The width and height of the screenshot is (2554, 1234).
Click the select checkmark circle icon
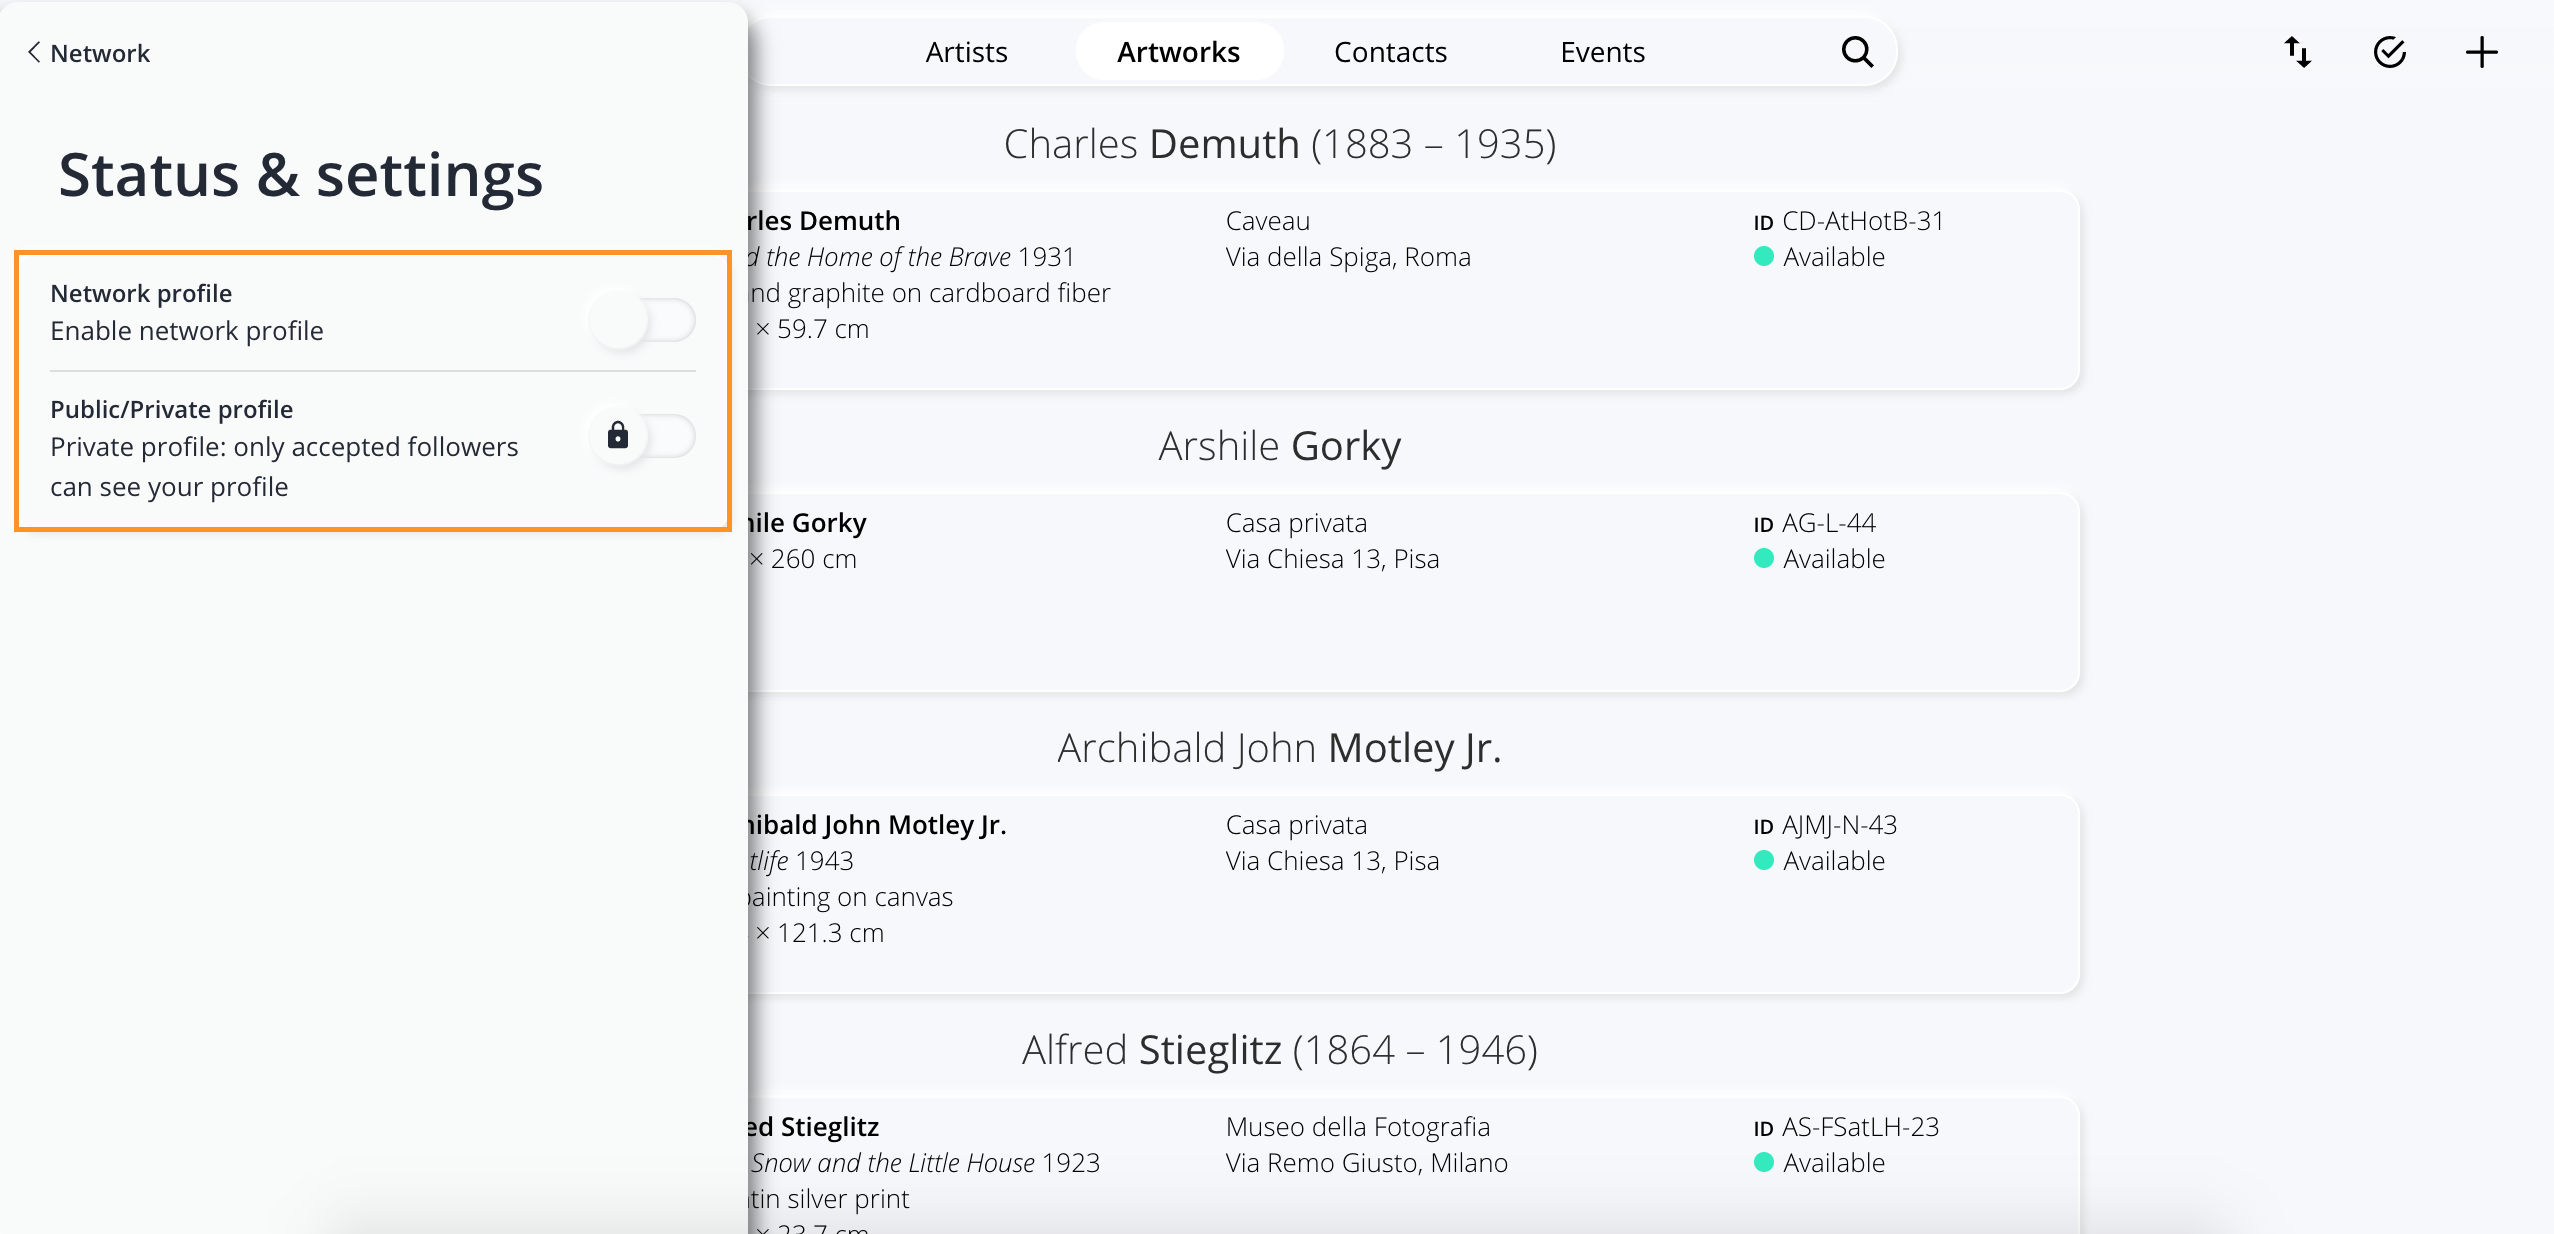point(2390,52)
